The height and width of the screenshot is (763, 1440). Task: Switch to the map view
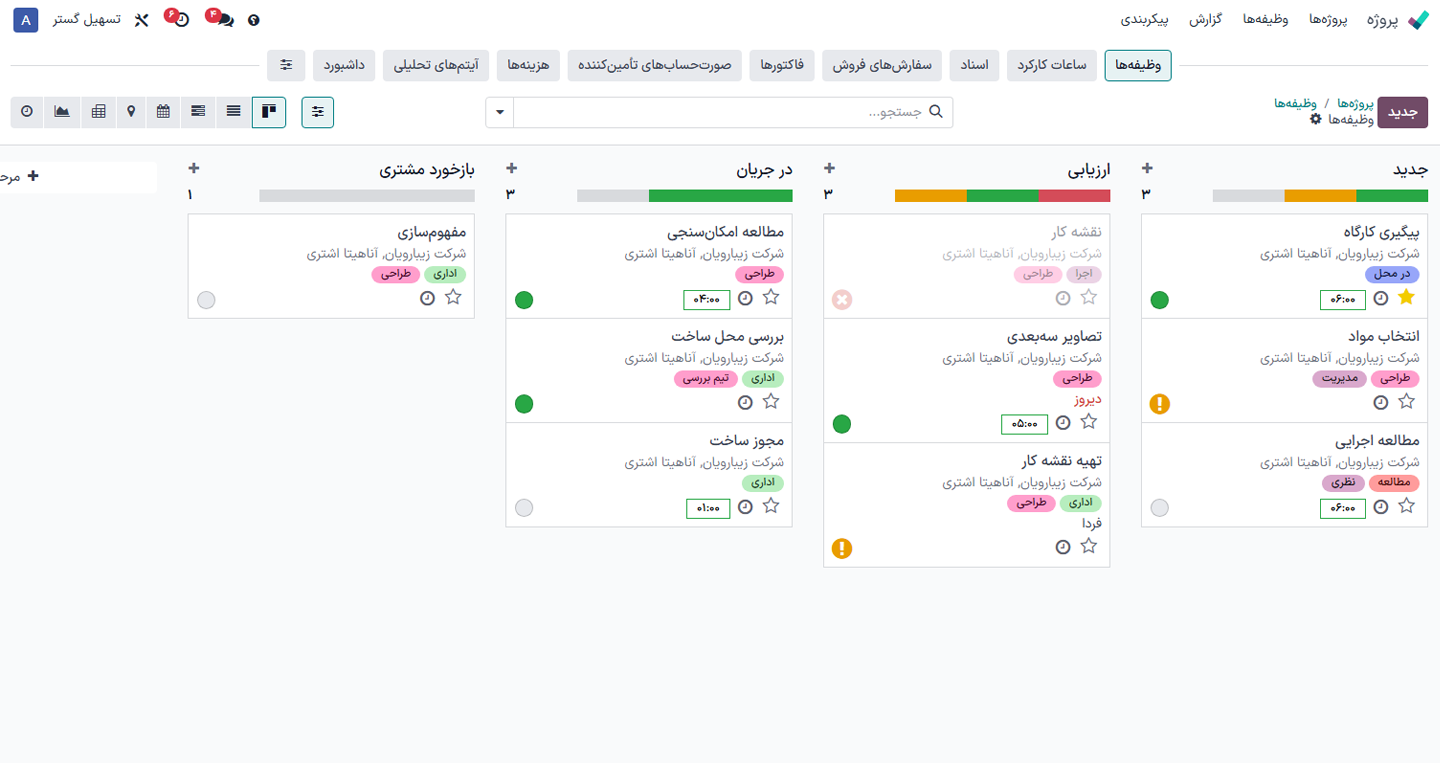(x=131, y=112)
